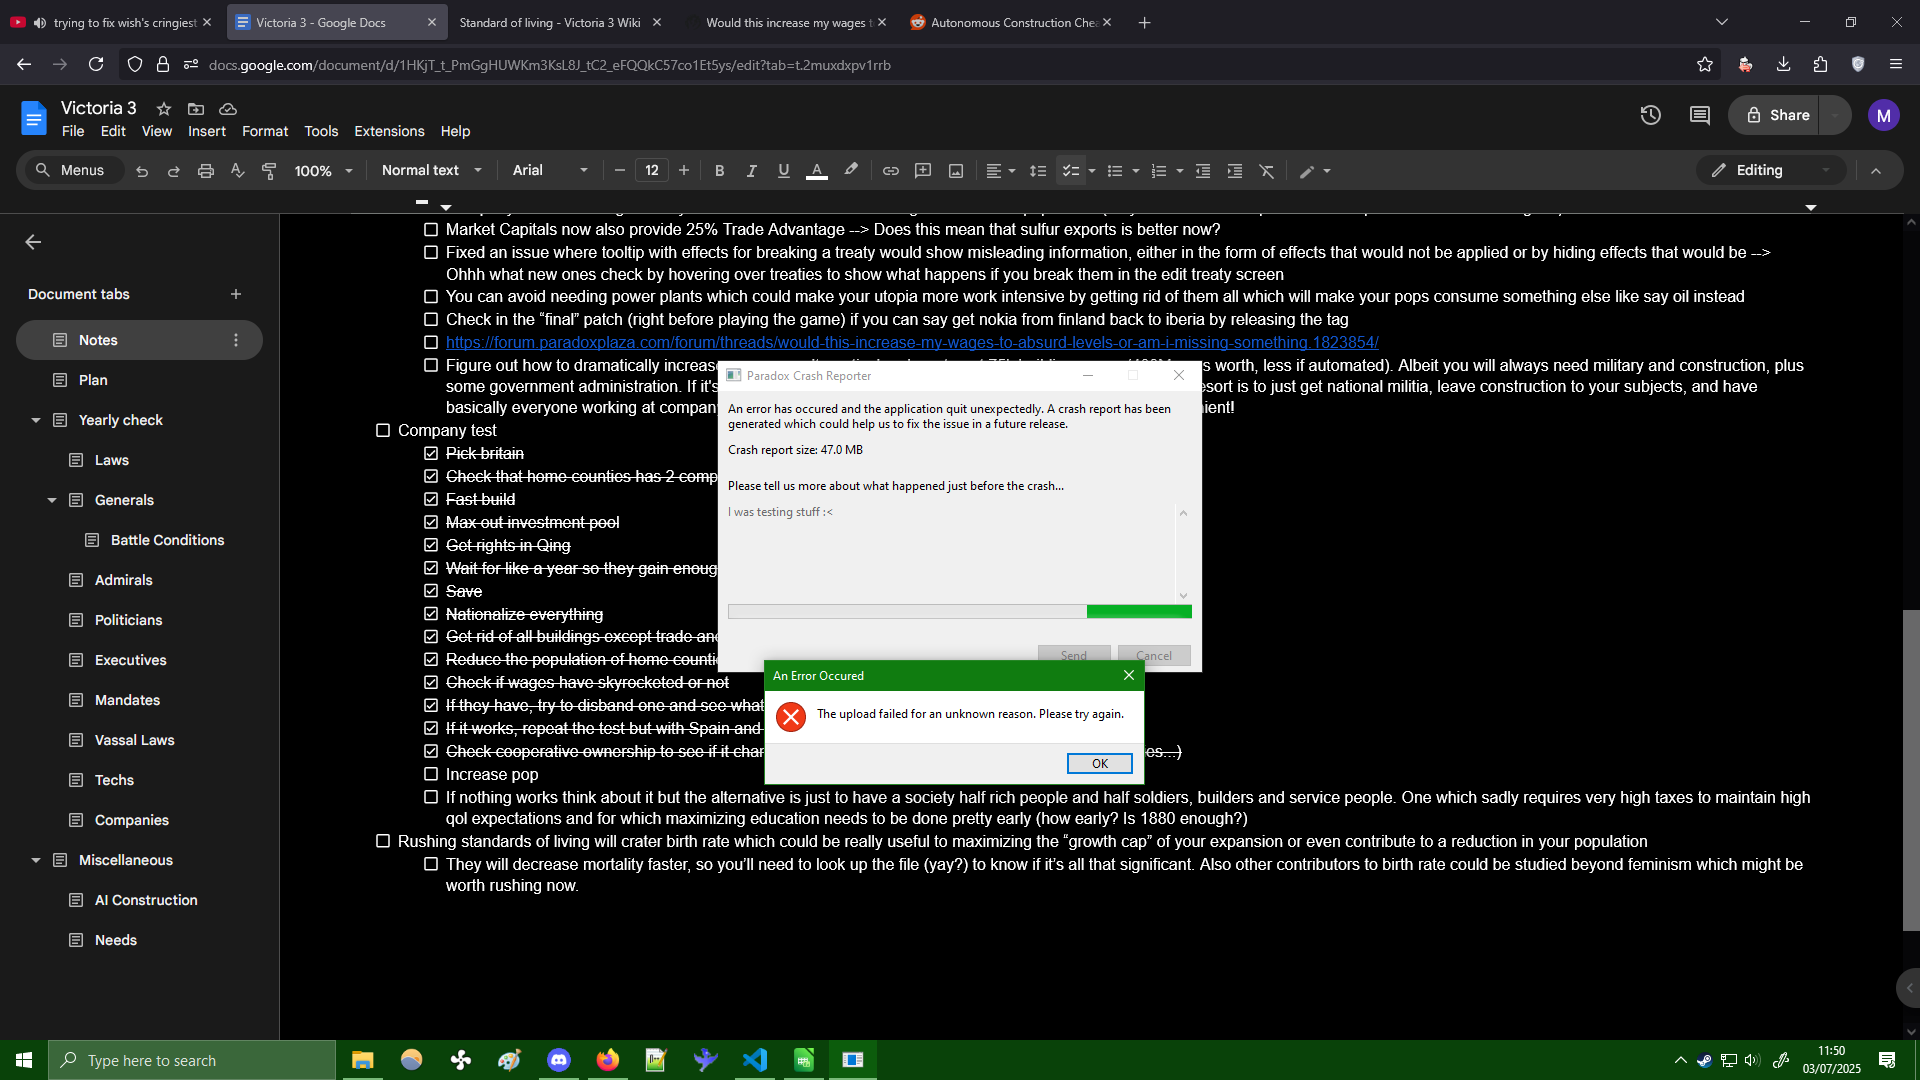Image resolution: width=1920 pixels, height=1080 pixels.
Task: Click OK in the error dialog
Action: pyautogui.click(x=1100, y=763)
